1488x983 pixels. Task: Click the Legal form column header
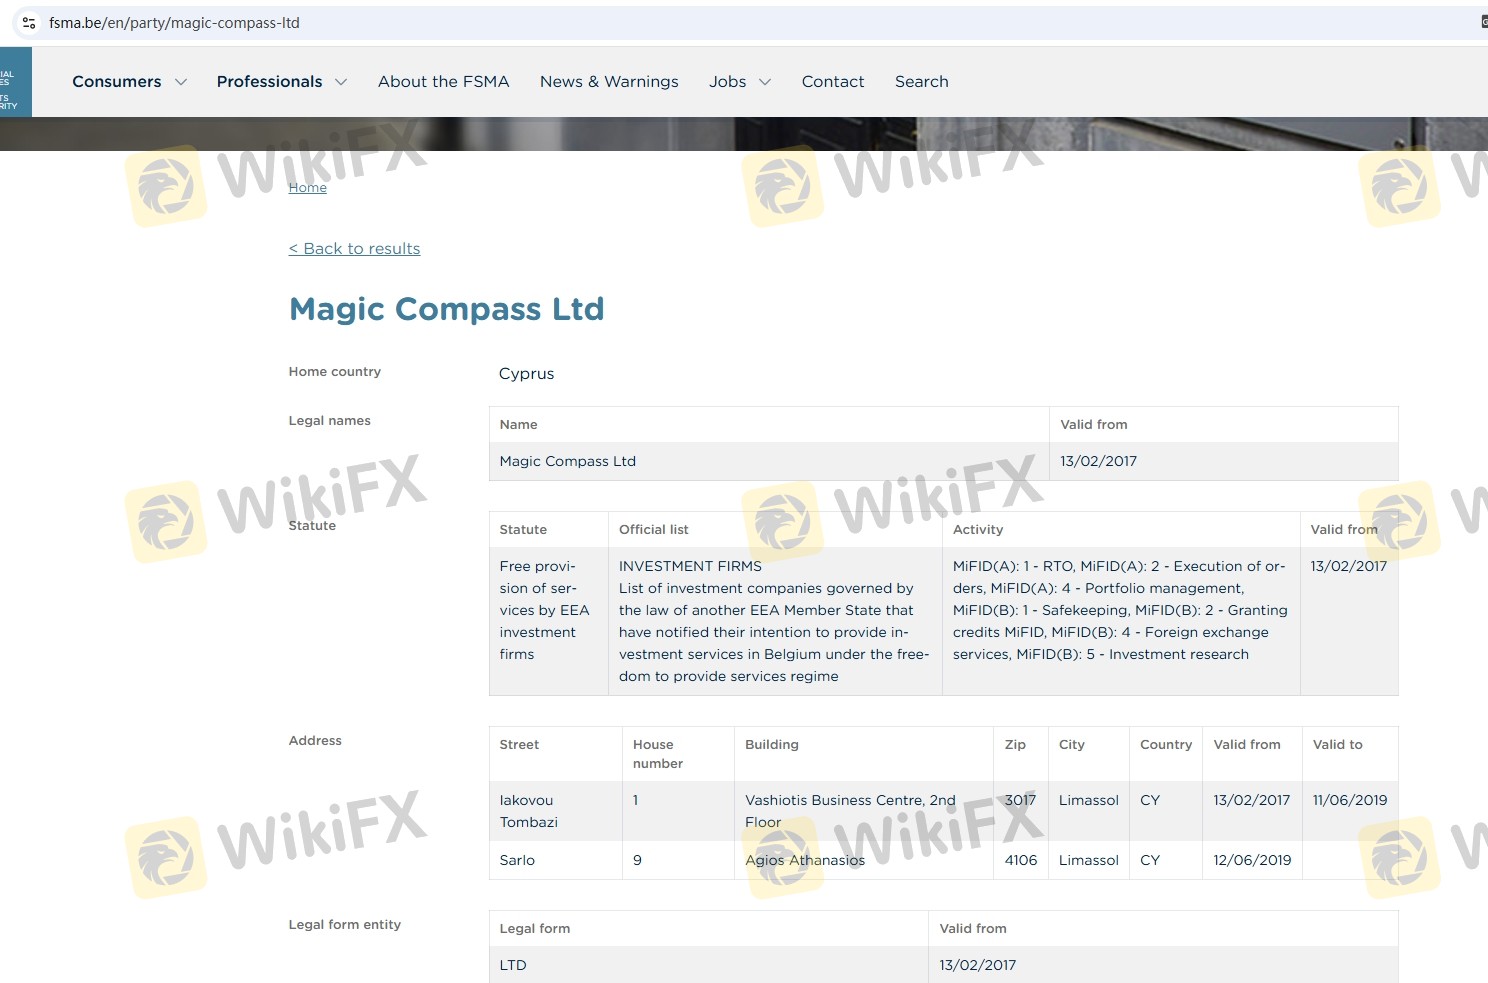tap(535, 929)
